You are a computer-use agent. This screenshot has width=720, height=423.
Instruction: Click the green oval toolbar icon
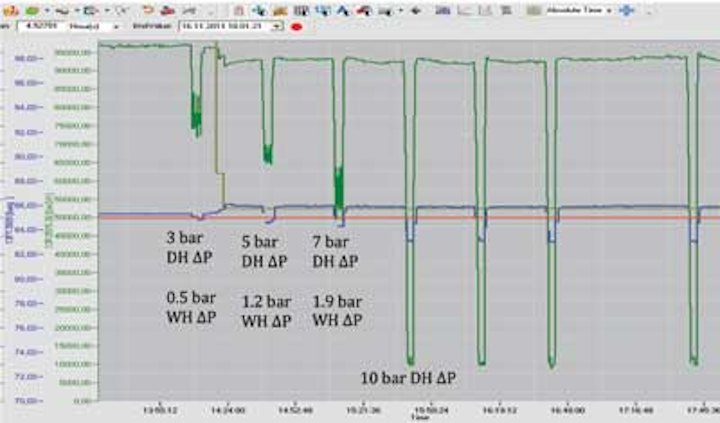click(x=33, y=10)
